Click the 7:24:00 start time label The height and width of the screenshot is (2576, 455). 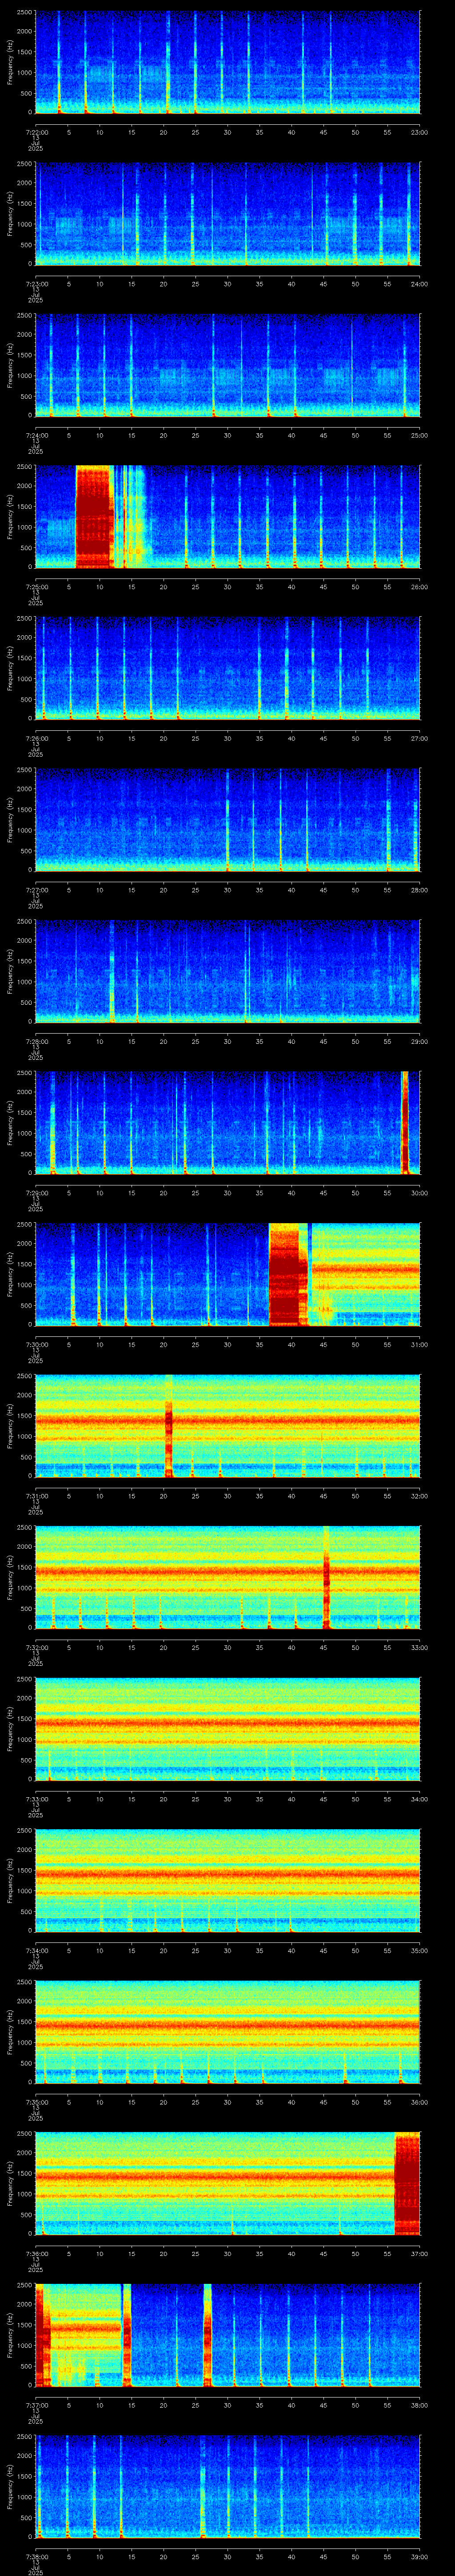click(36, 436)
